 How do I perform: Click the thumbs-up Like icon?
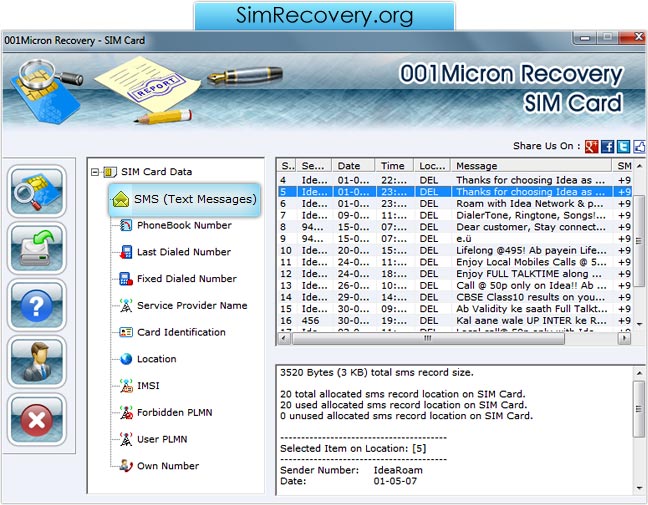[x=639, y=146]
